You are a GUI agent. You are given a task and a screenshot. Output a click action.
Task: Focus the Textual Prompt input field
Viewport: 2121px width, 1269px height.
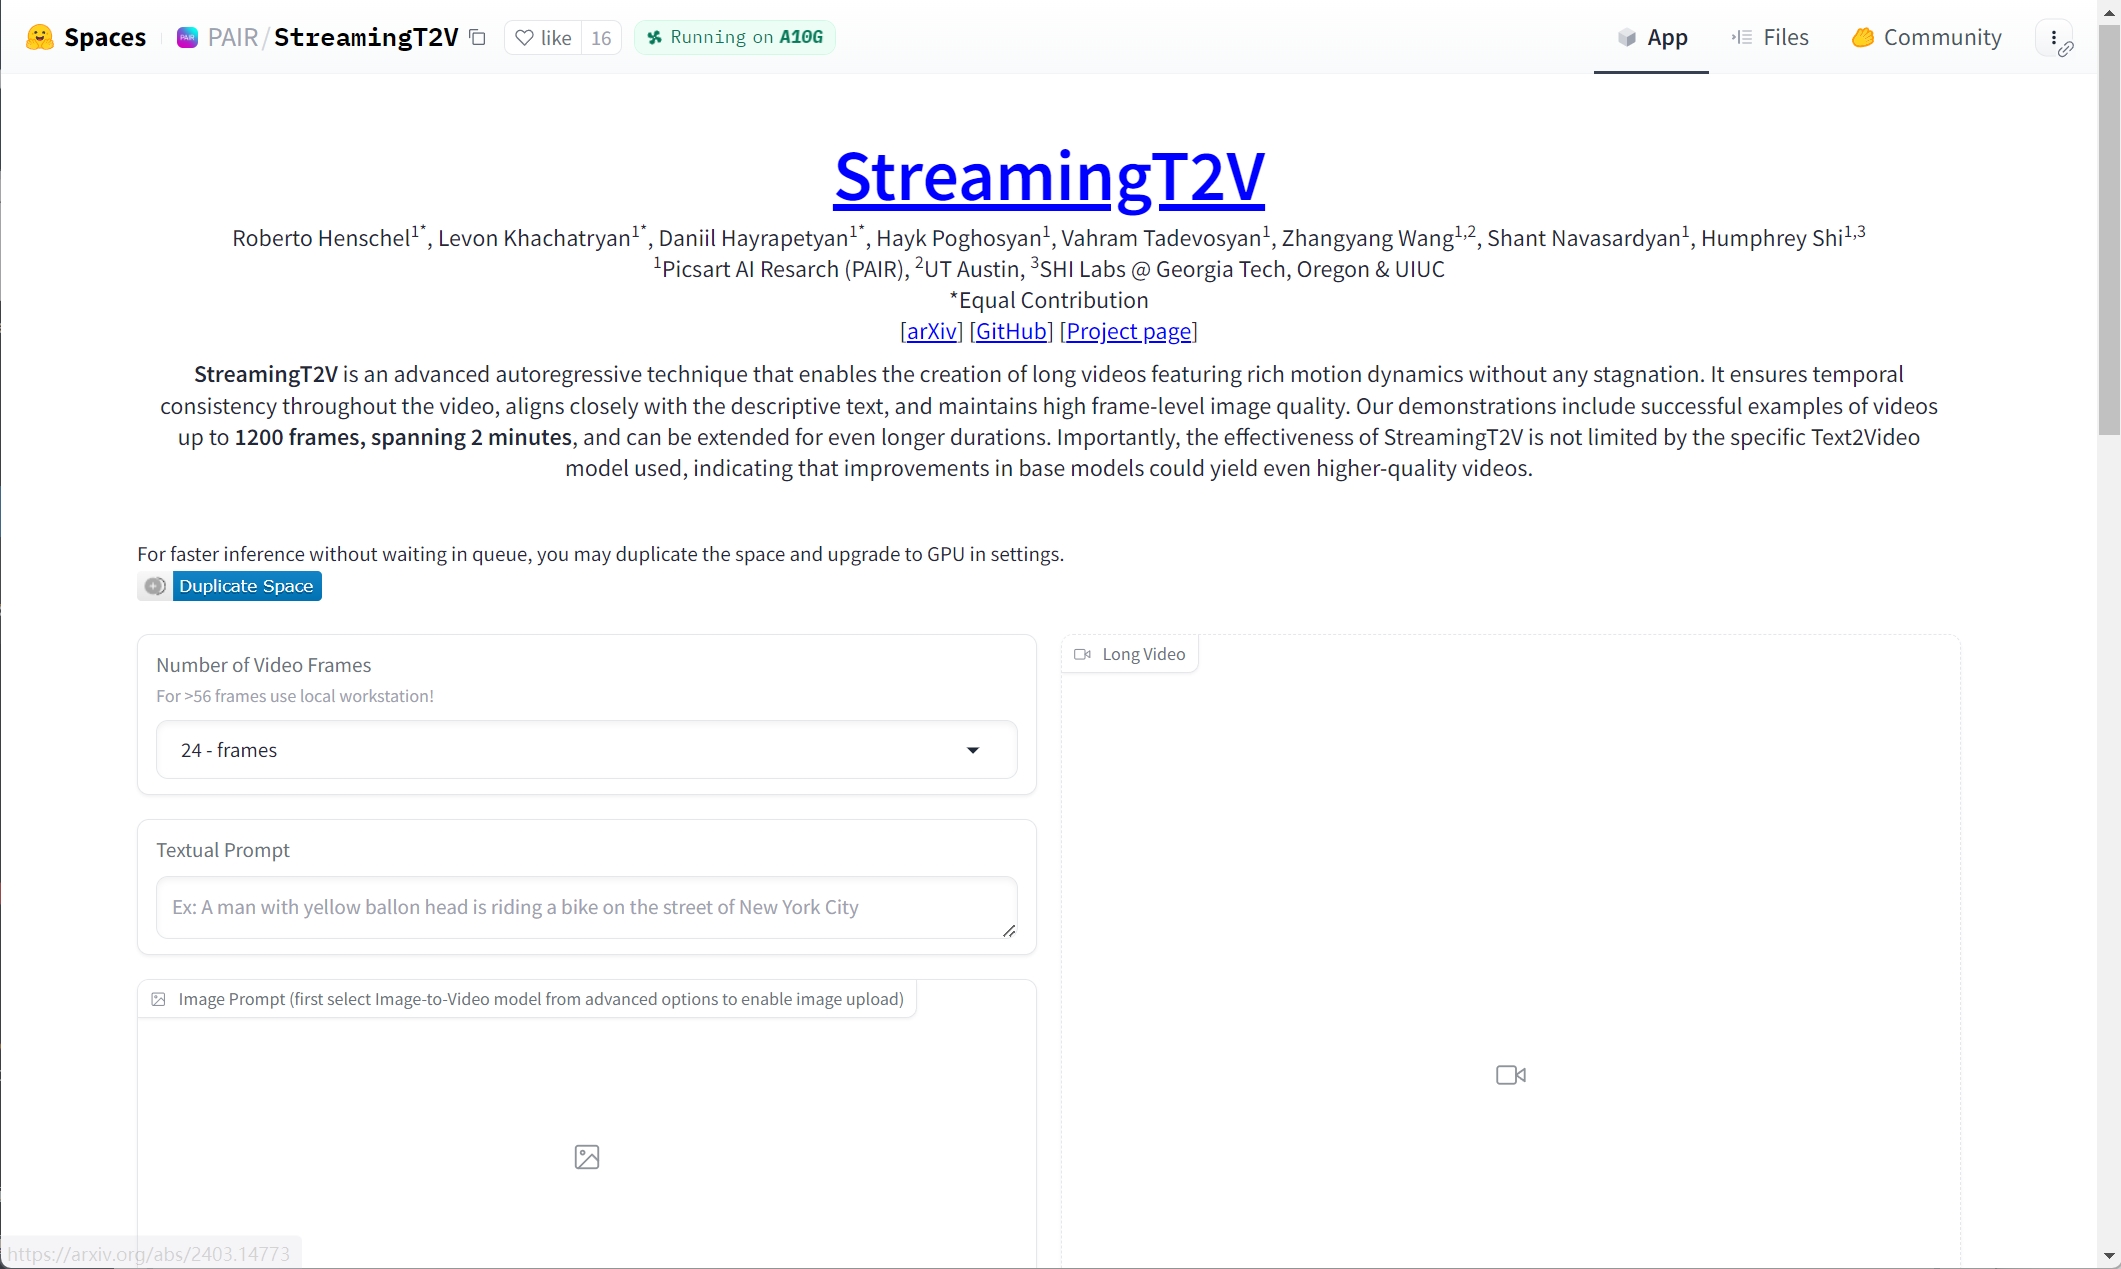click(x=587, y=907)
